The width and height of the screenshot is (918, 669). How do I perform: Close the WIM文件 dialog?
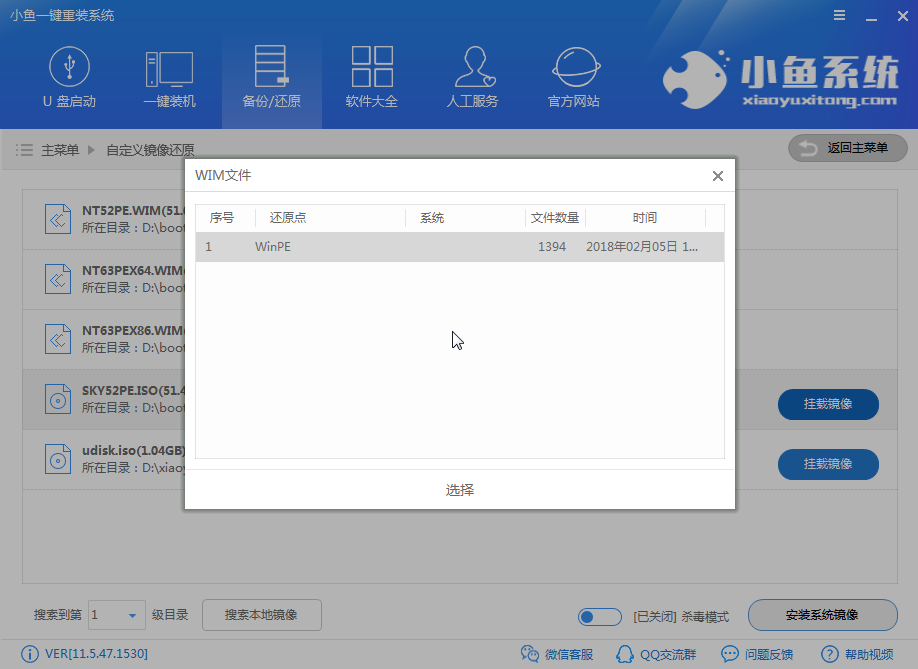[717, 176]
